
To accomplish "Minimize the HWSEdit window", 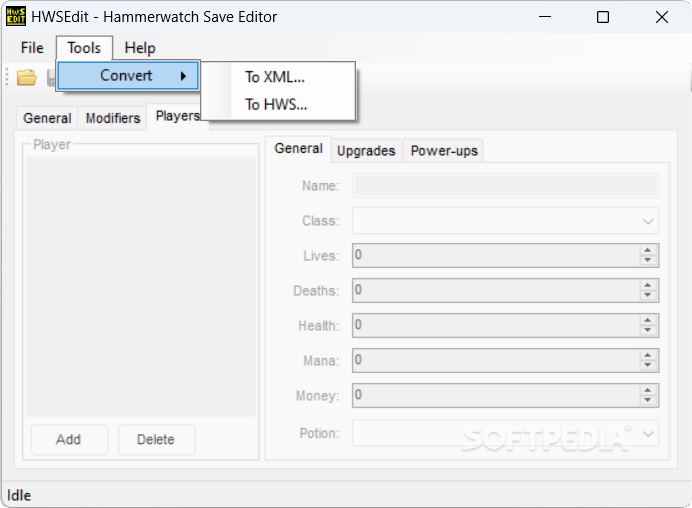I will click(x=545, y=17).
